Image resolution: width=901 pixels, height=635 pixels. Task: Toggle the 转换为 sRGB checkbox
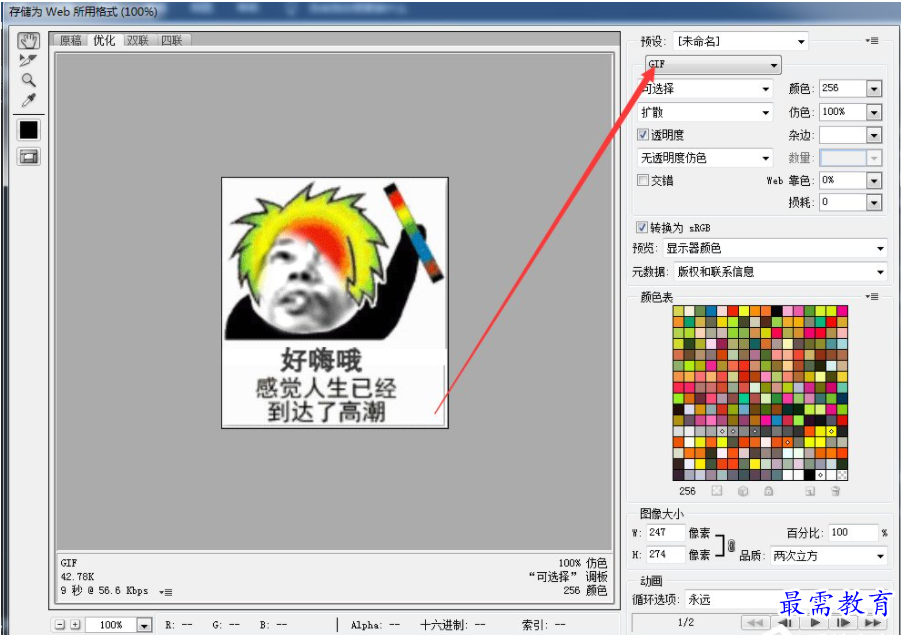tap(641, 227)
